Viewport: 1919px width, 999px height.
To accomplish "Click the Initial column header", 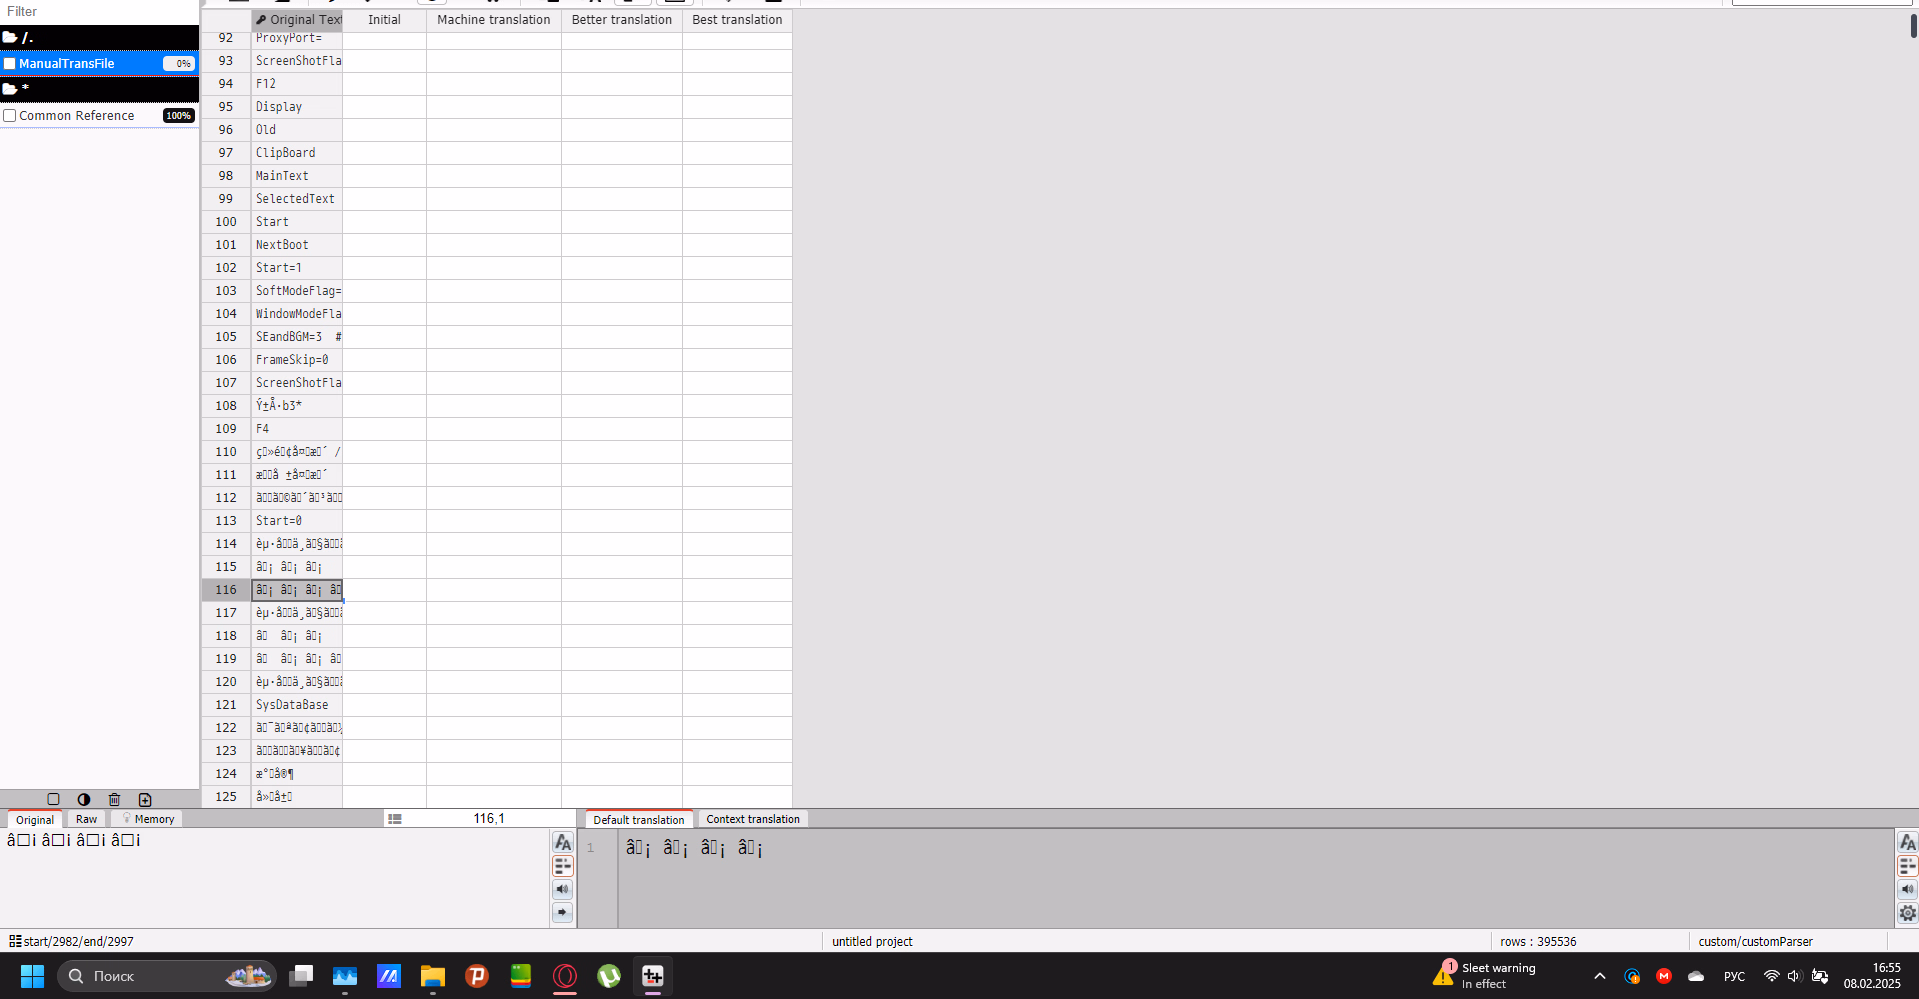I will (x=385, y=20).
